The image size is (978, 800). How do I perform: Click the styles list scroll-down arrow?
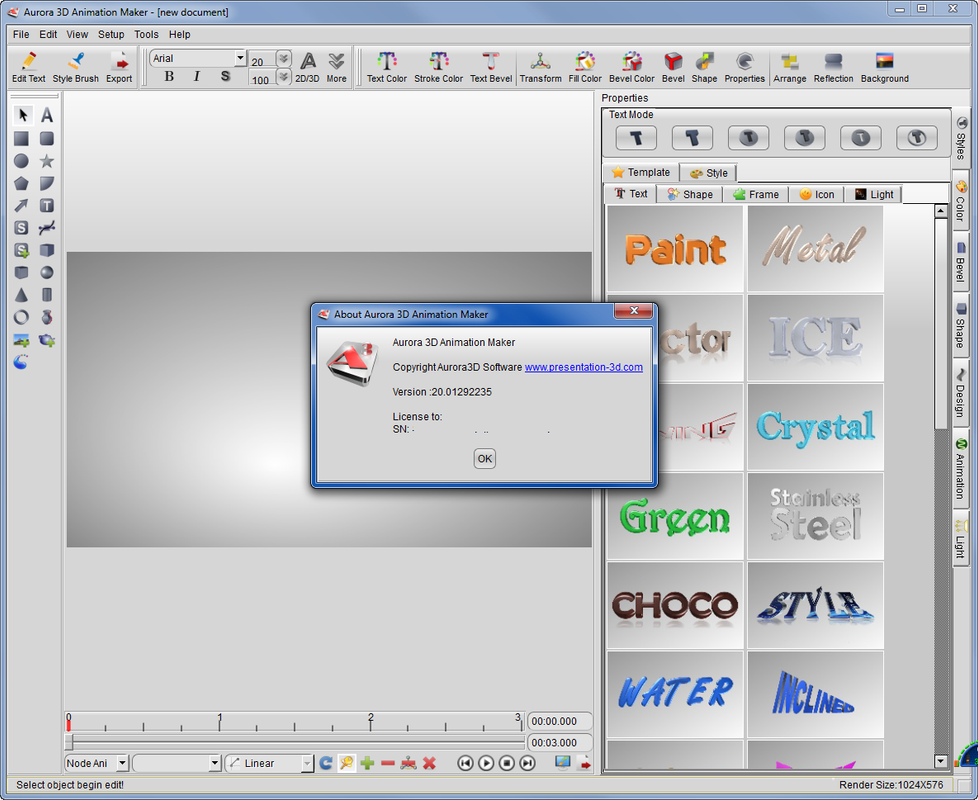pos(941,761)
